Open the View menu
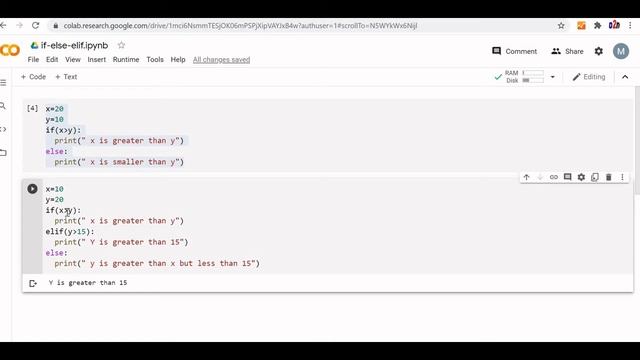 pos(73,60)
